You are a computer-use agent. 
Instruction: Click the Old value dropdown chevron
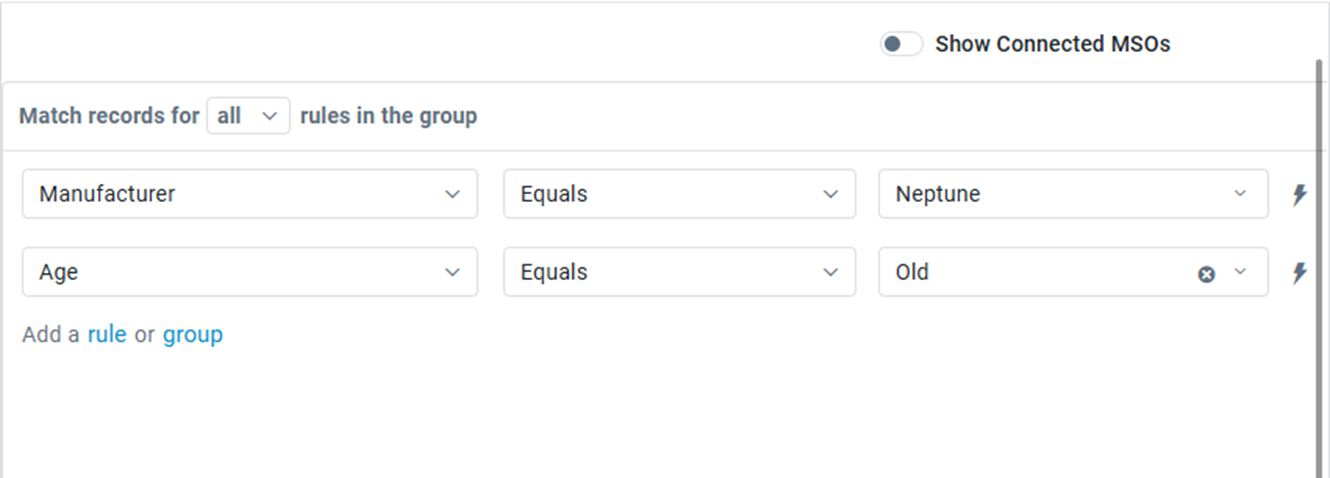(x=1241, y=272)
